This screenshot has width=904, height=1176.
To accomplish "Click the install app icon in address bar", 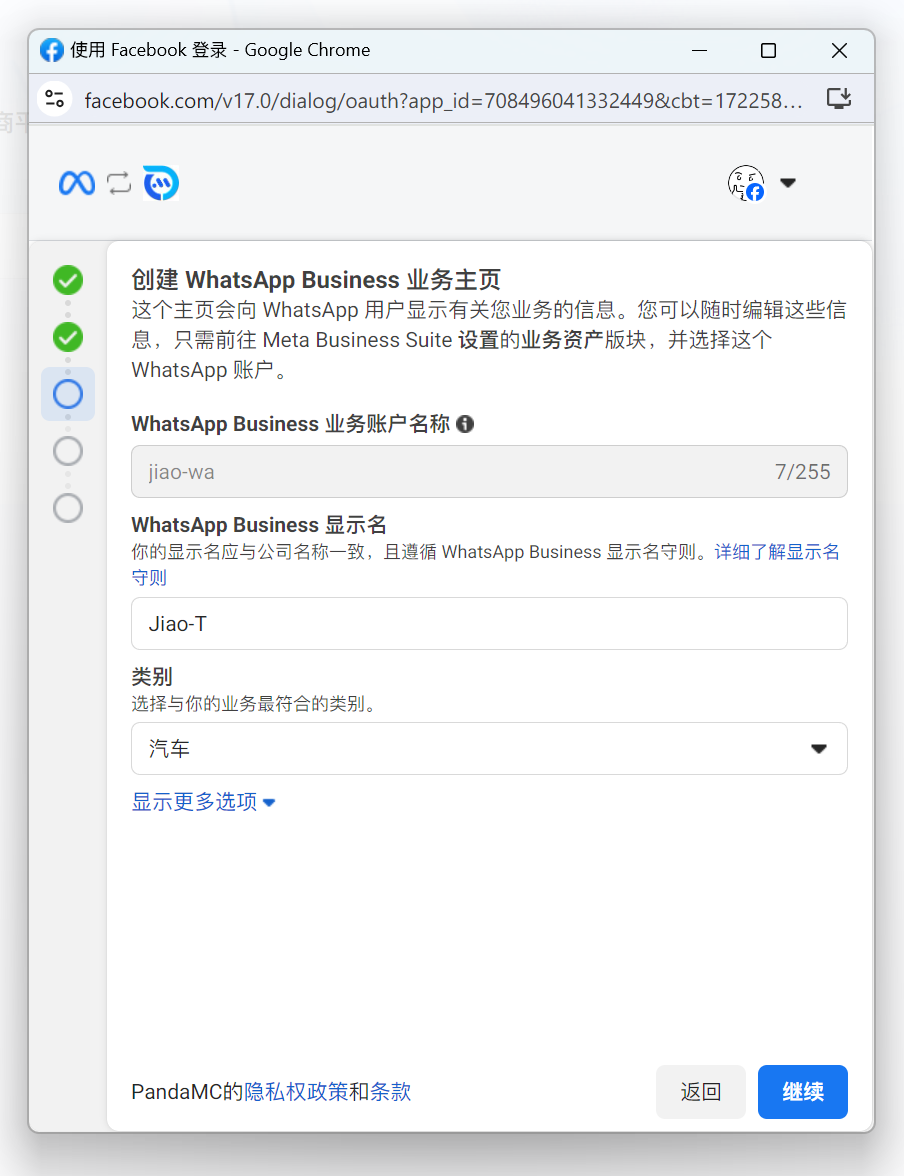I will point(838,98).
